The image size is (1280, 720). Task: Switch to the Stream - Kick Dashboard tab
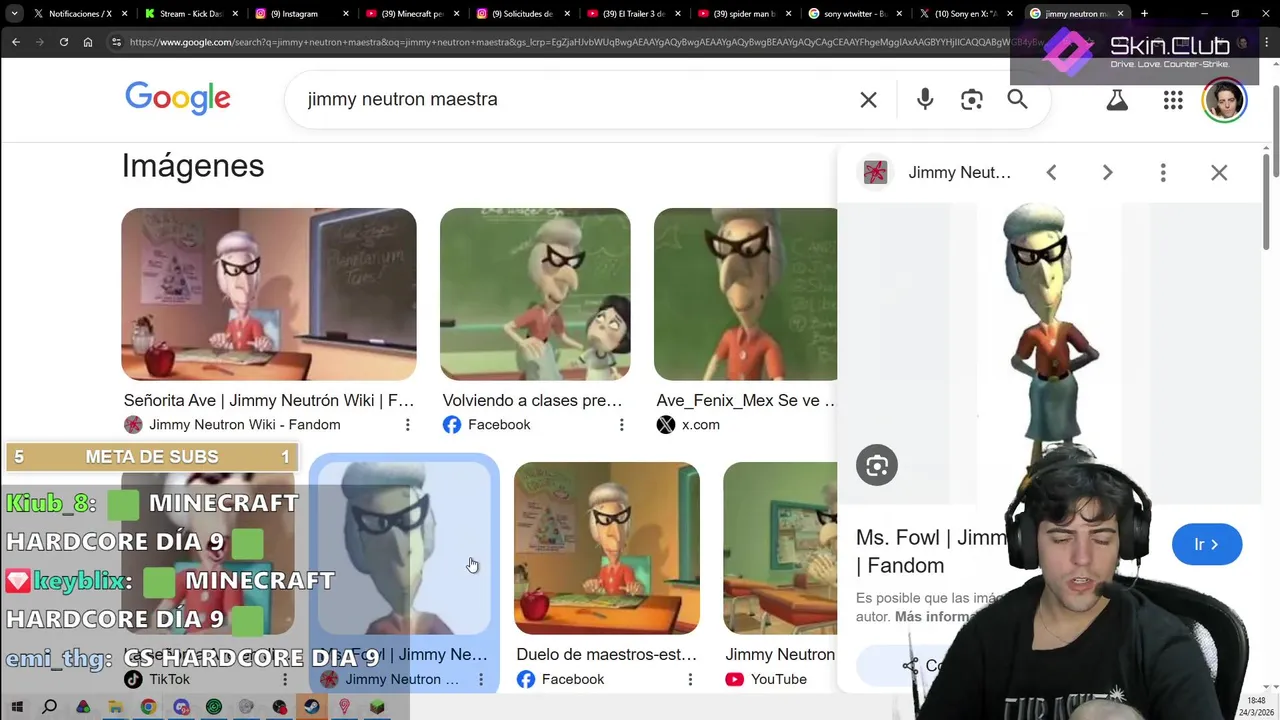click(x=190, y=14)
